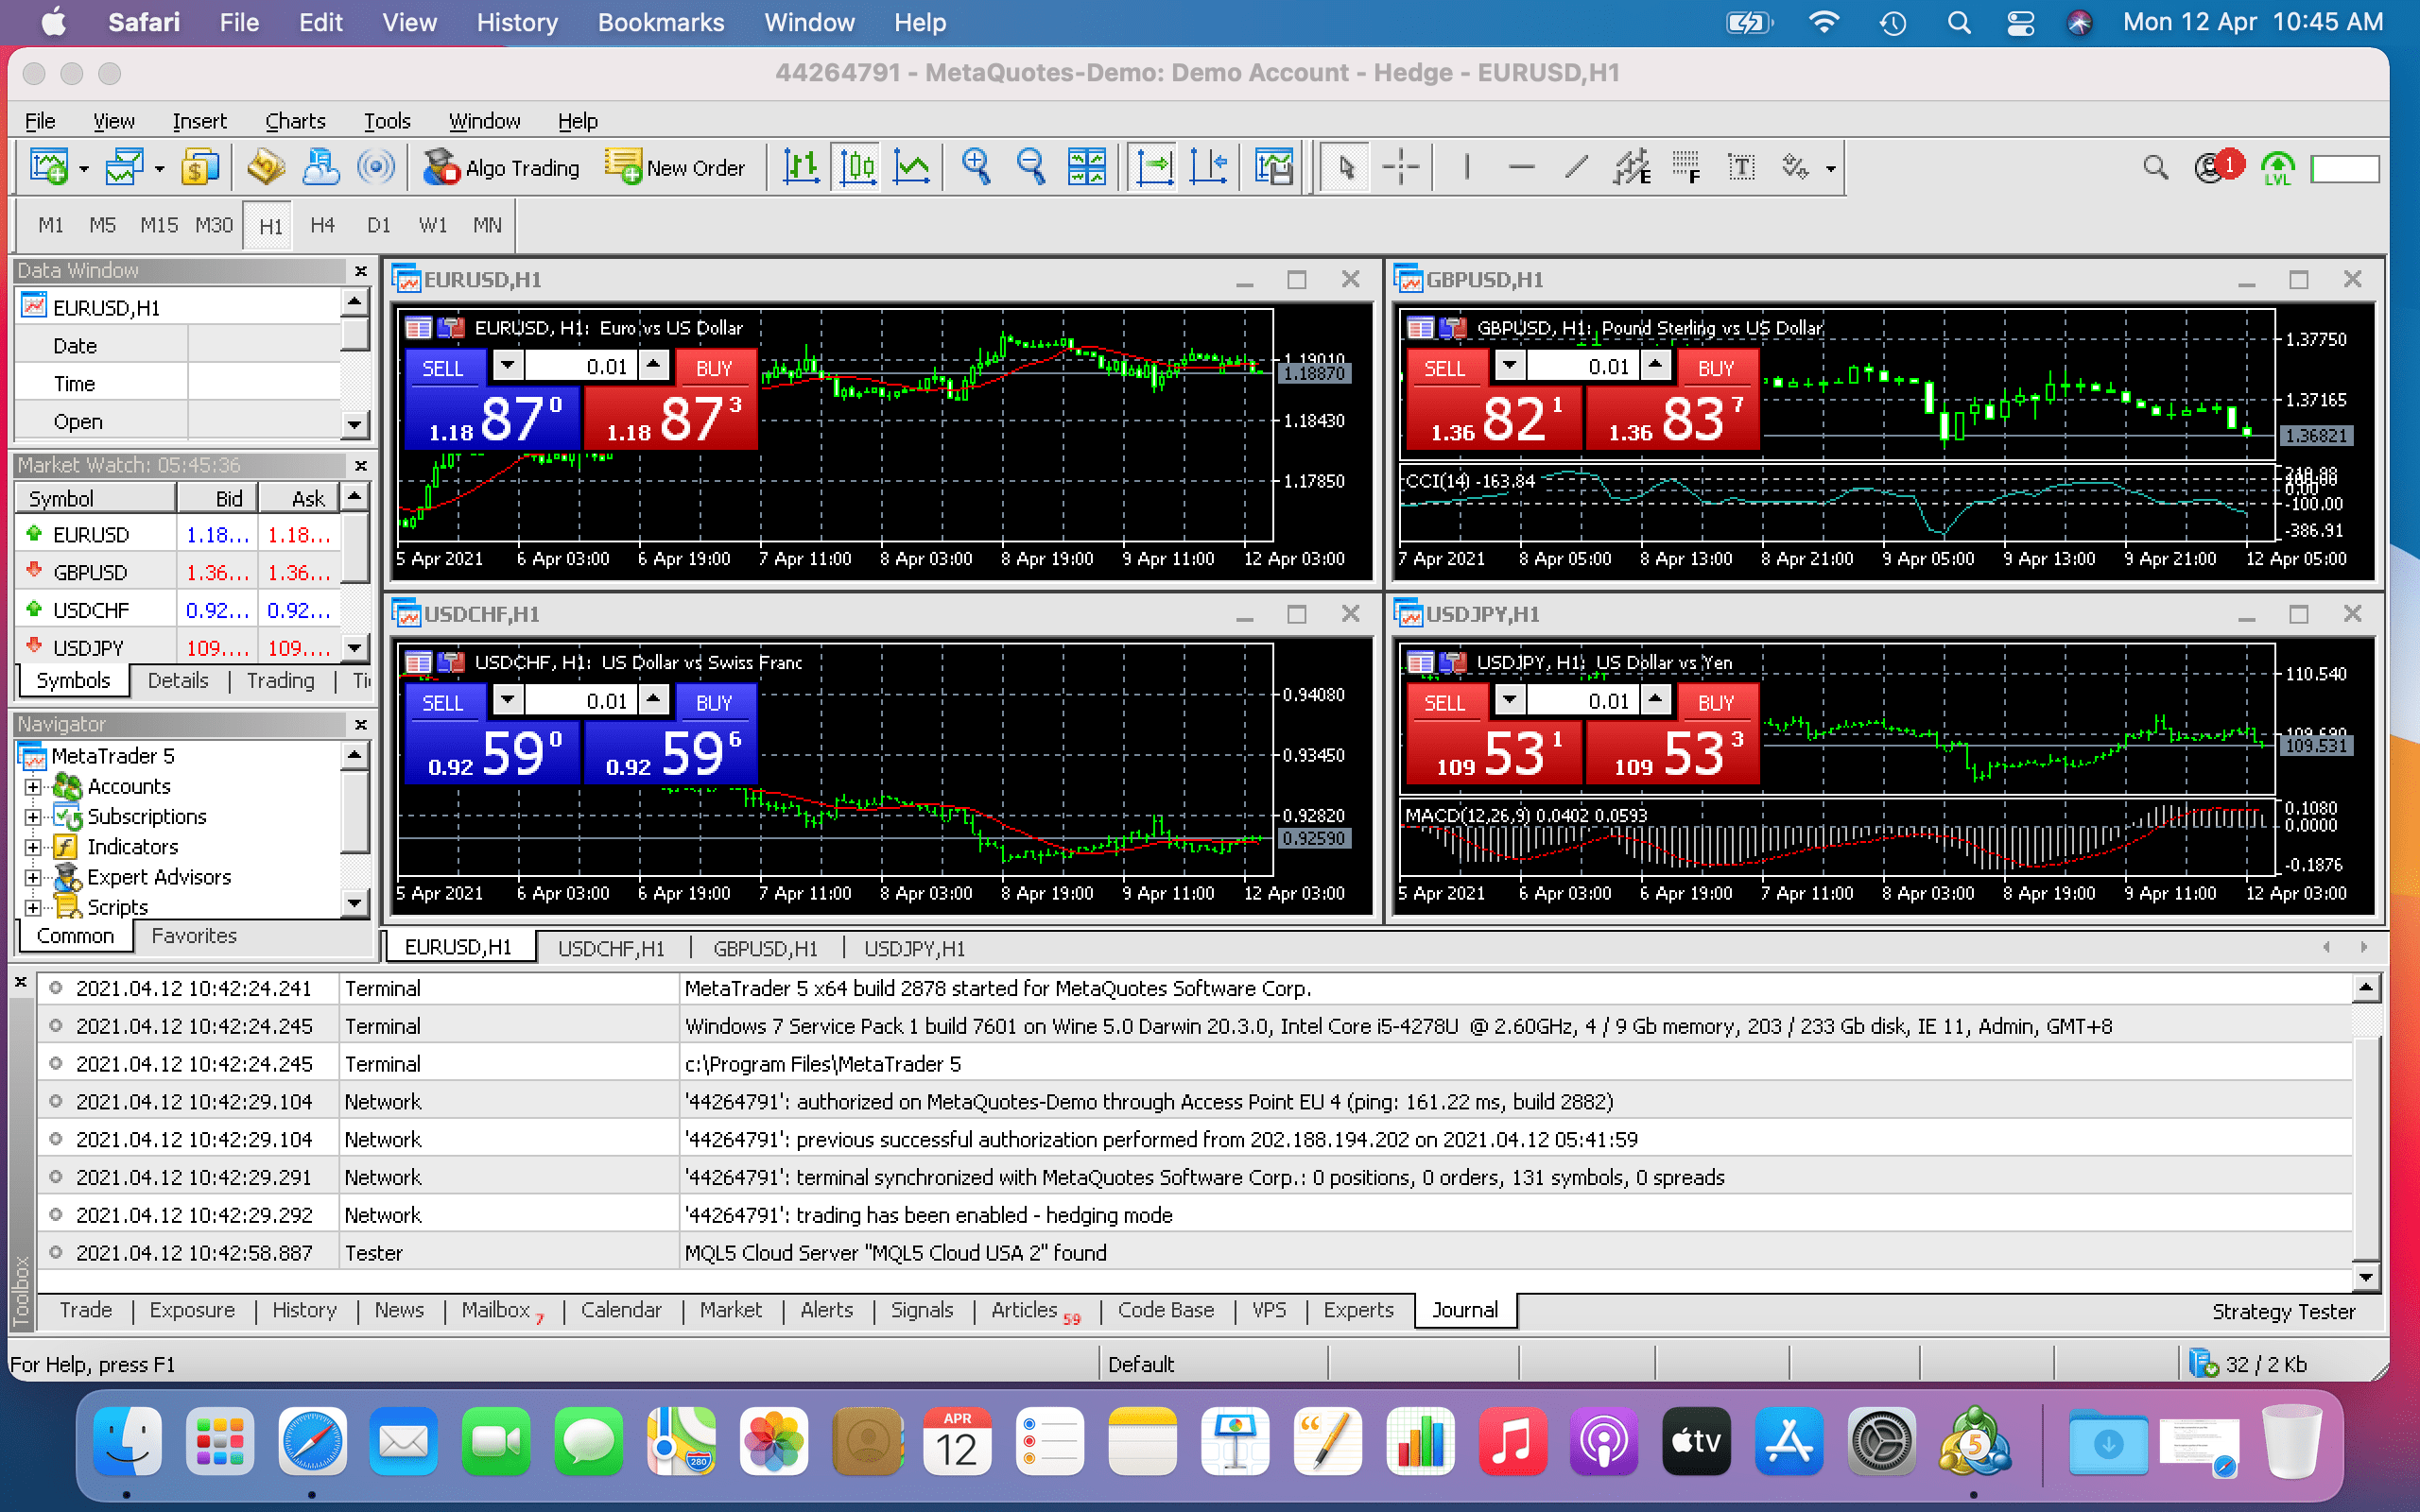Click the New Order toolbar button
The height and width of the screenshot is (1512, 2420).
tap(676, 167)
